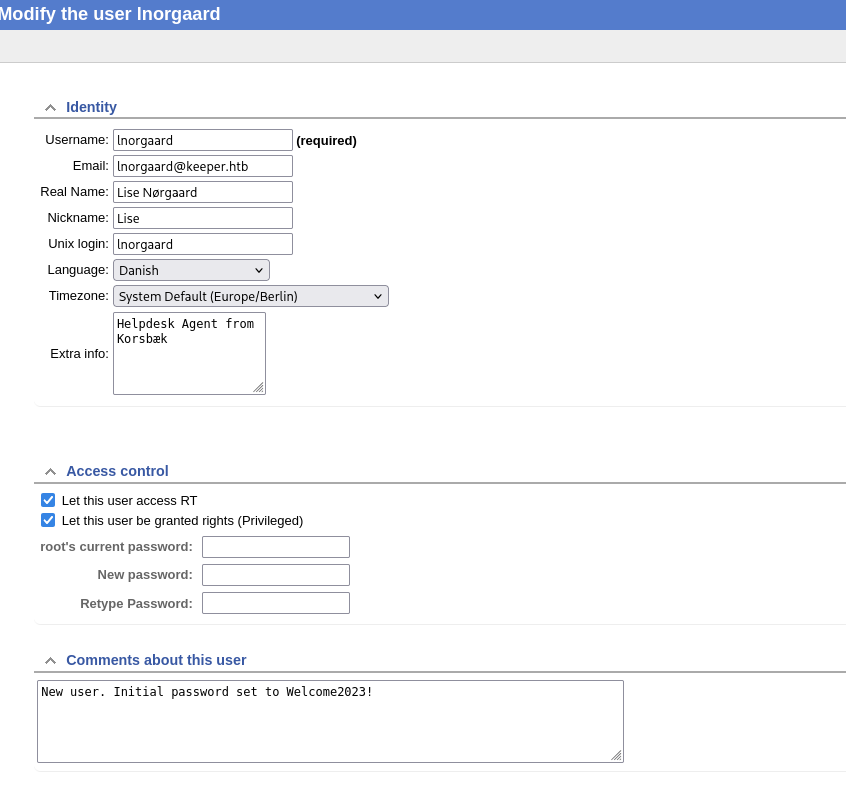Screen dimensions: 846x806
Task: Focus the Username input field
Action: pyautogui.click(x=203, y=140)
